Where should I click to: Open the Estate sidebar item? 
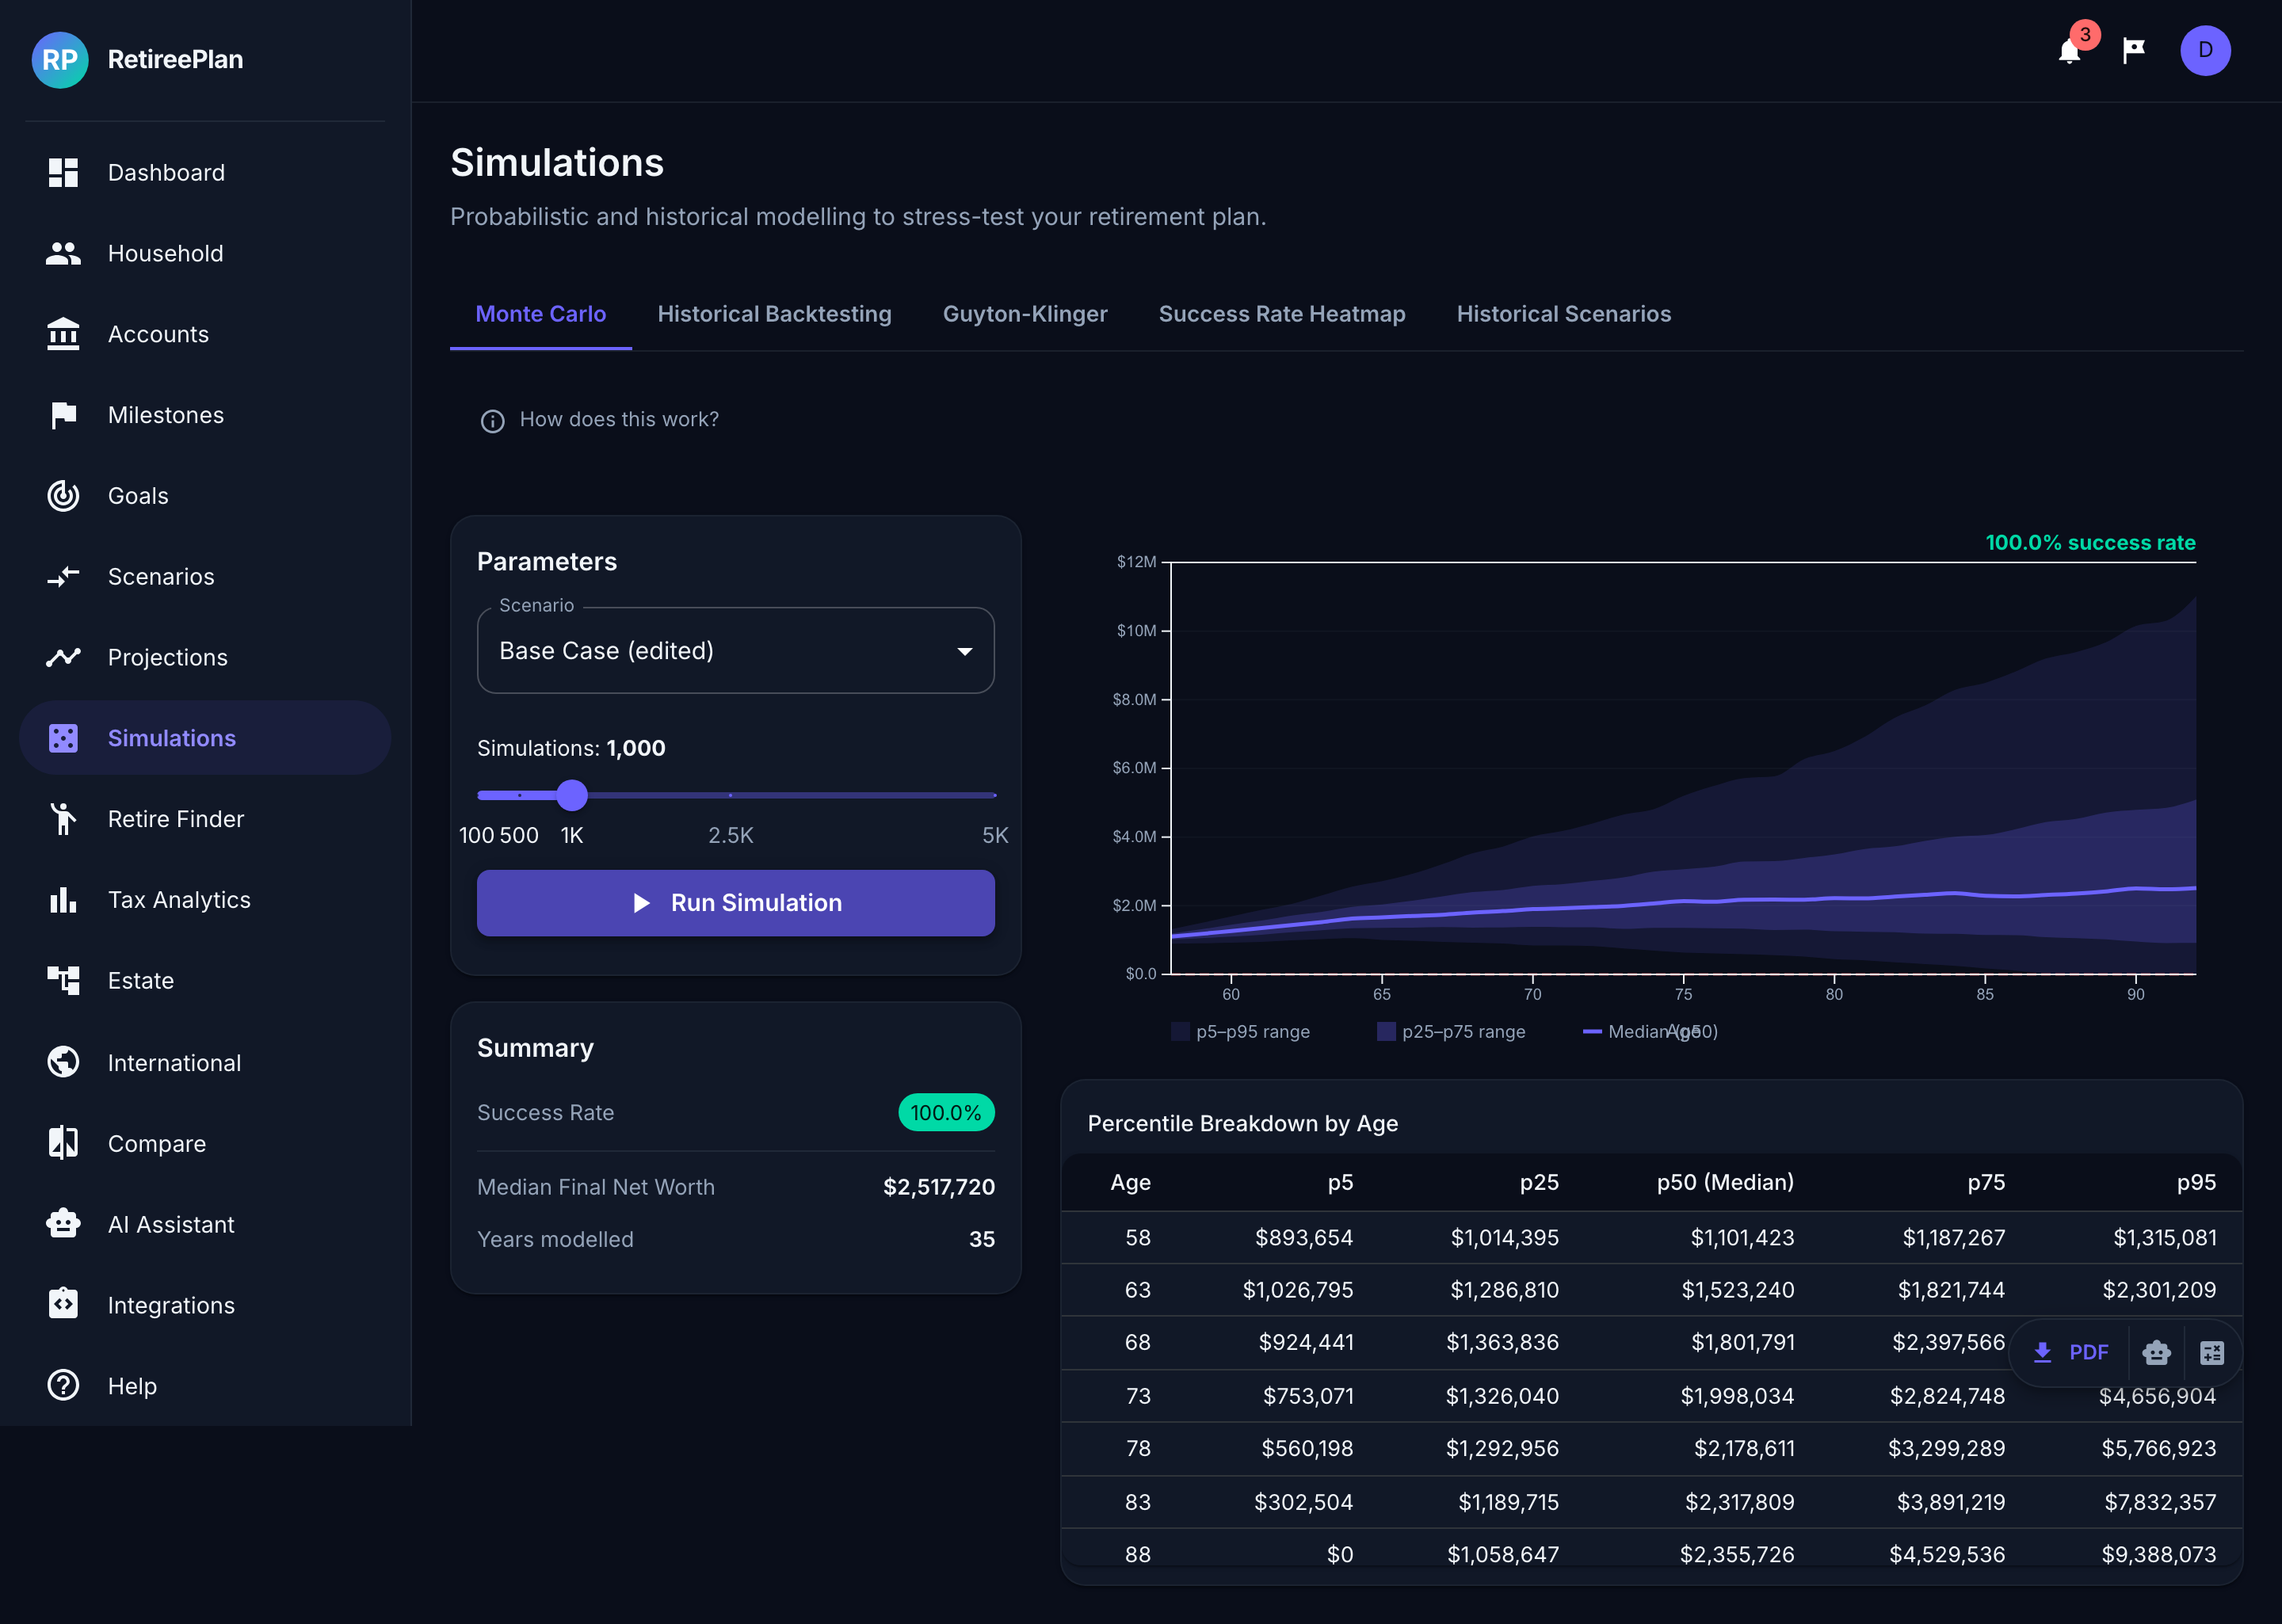pyautogui.click(x=141, y=981)
